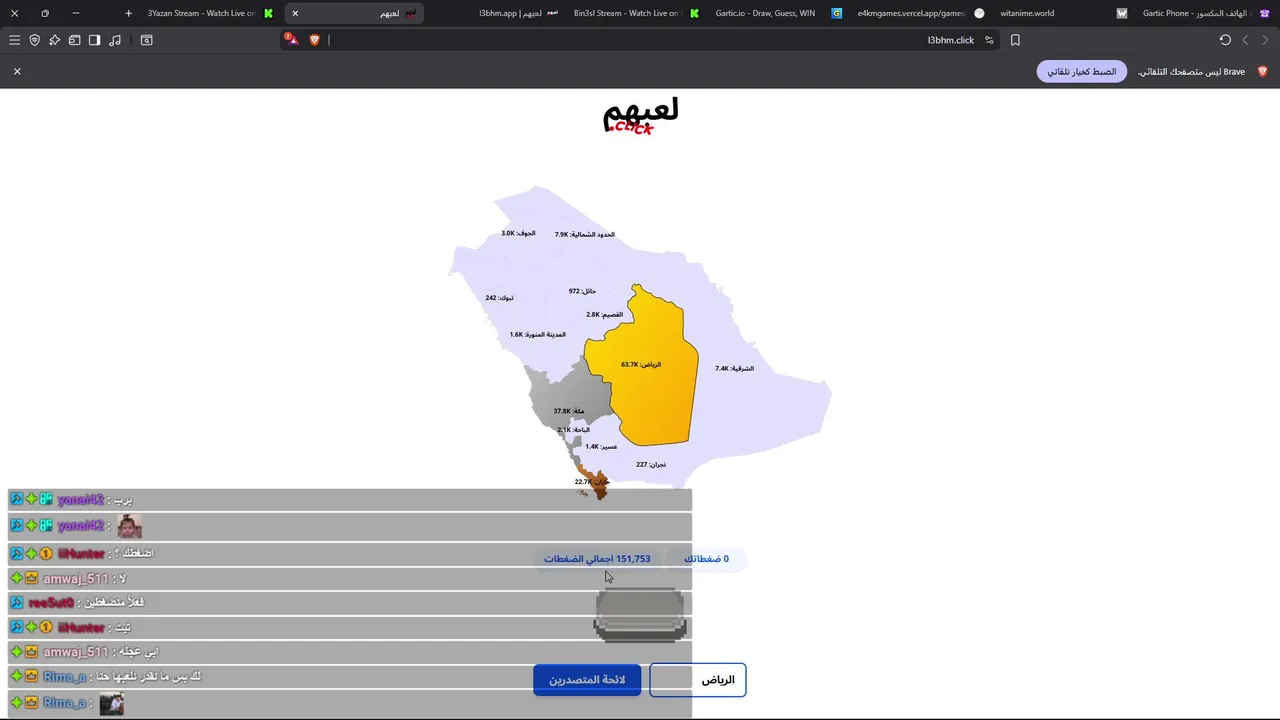Image resolution: width=1280 pixels, height=720 pixels.
Task: Click the الجوف: 3.0K map label
Action: click(518, 234)
